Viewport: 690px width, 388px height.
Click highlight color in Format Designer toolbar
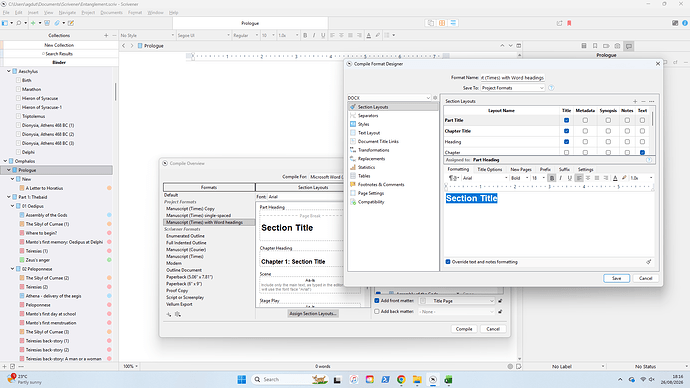click(624, 178)
